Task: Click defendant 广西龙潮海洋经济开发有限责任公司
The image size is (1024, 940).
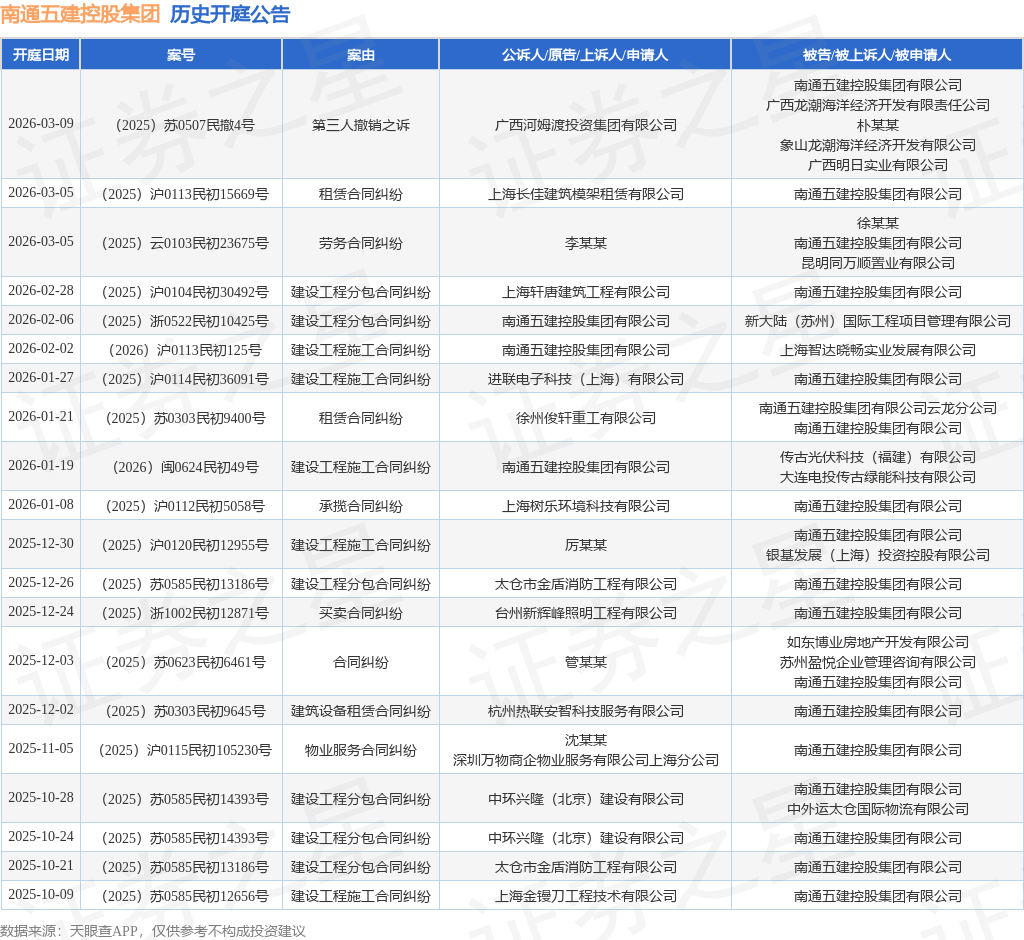Action: click(x=878, y=105)
